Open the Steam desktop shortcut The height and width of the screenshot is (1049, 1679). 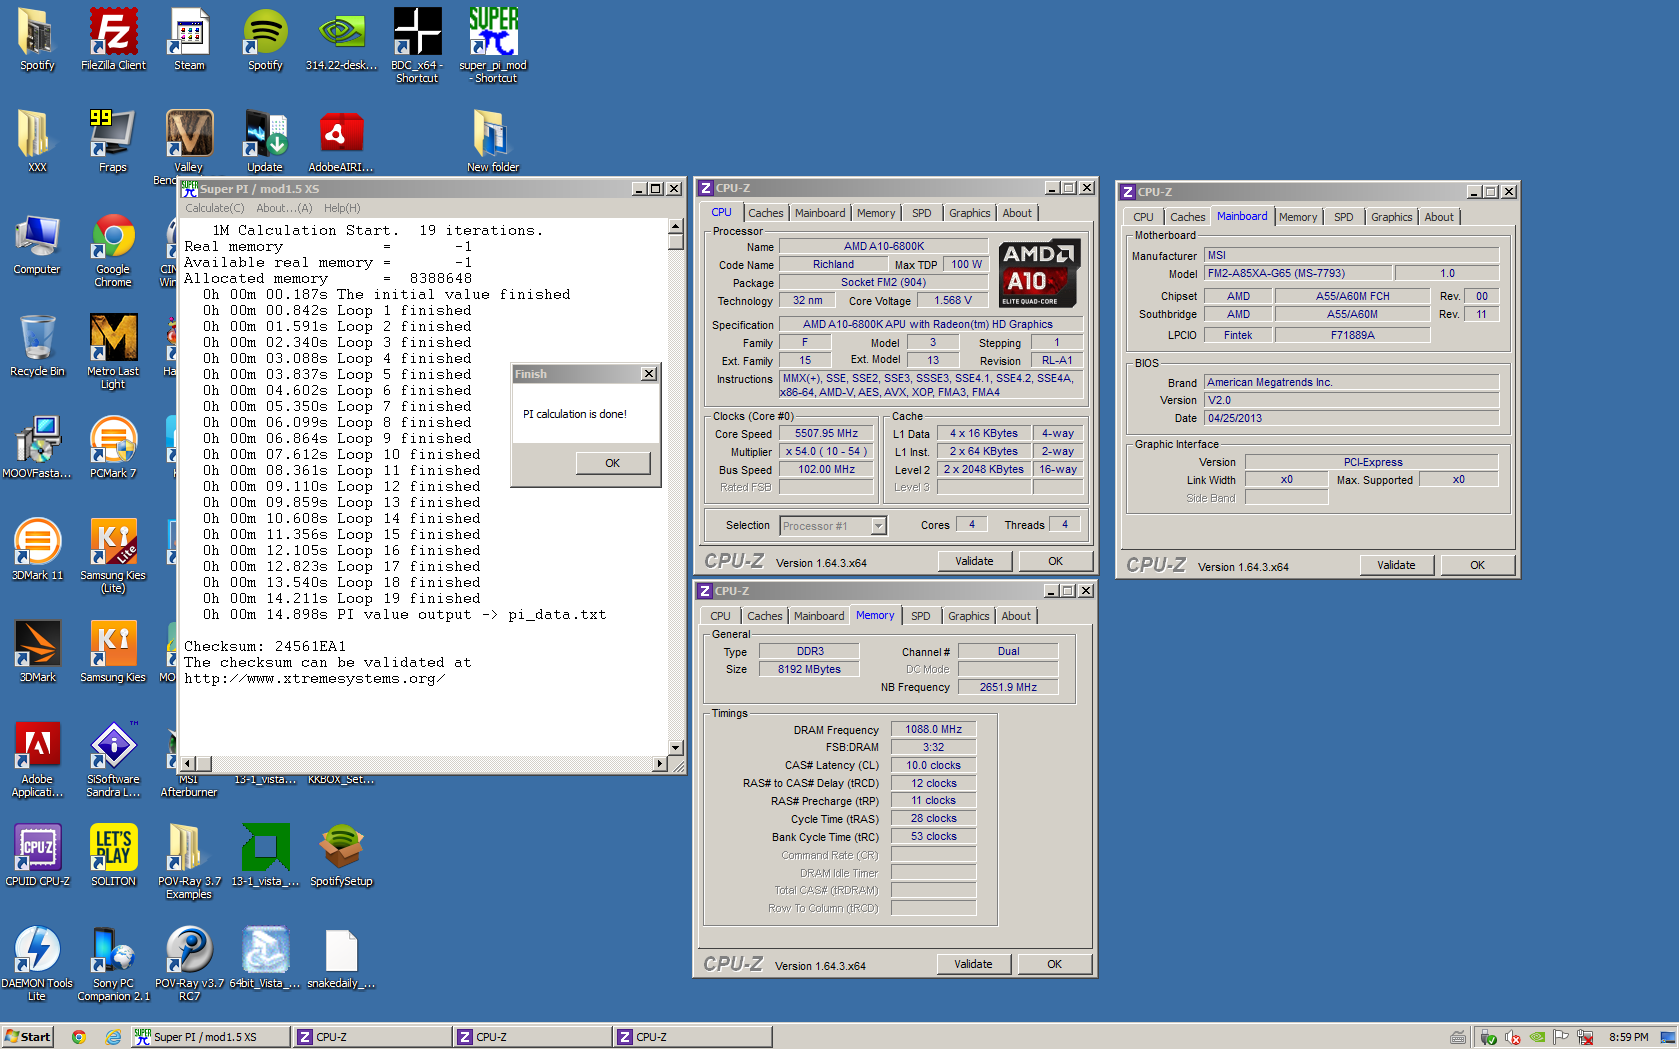[189, 40]
